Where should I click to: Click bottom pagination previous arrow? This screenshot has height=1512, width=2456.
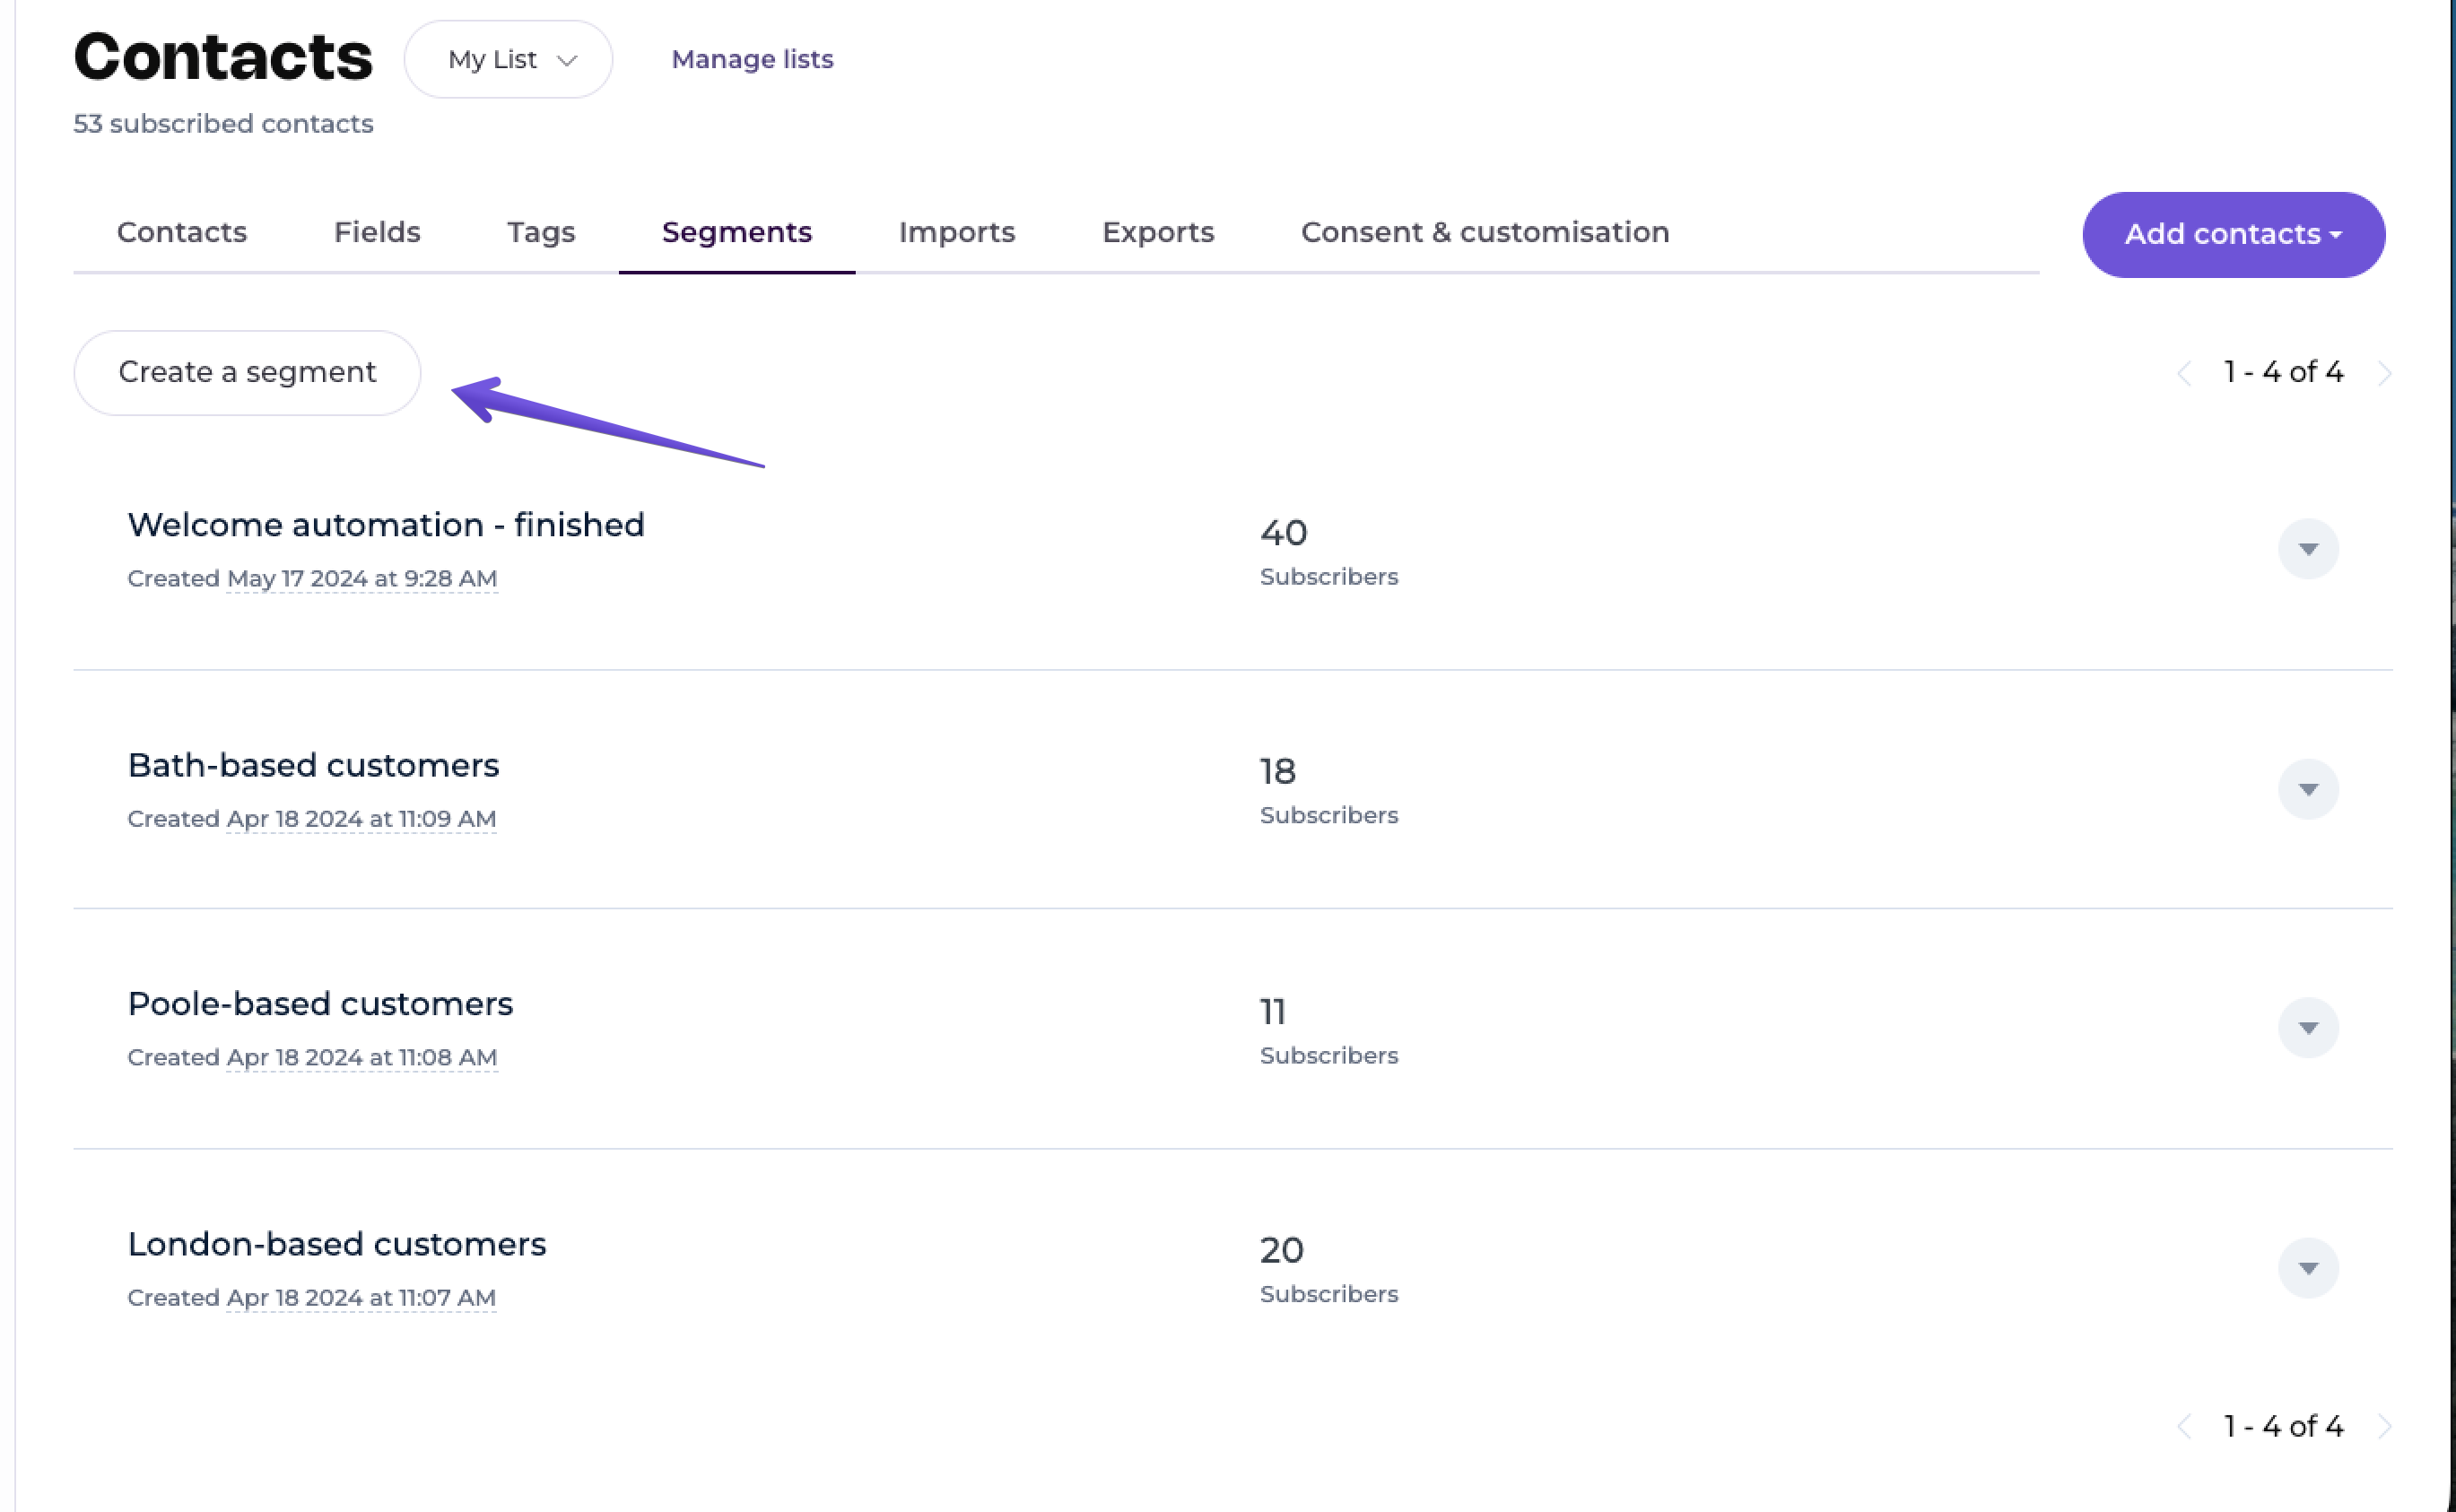(2184, 1426)
